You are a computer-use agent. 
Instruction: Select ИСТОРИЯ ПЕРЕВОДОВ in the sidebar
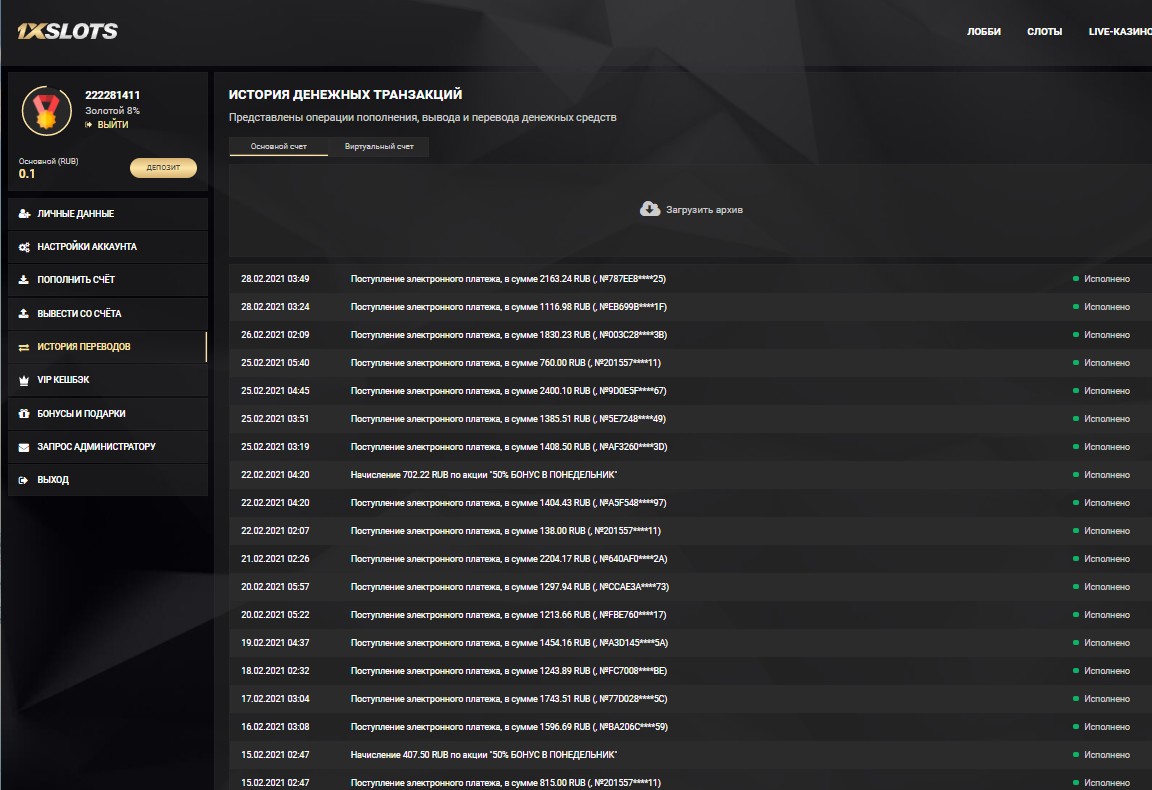[x=108, y=347]
